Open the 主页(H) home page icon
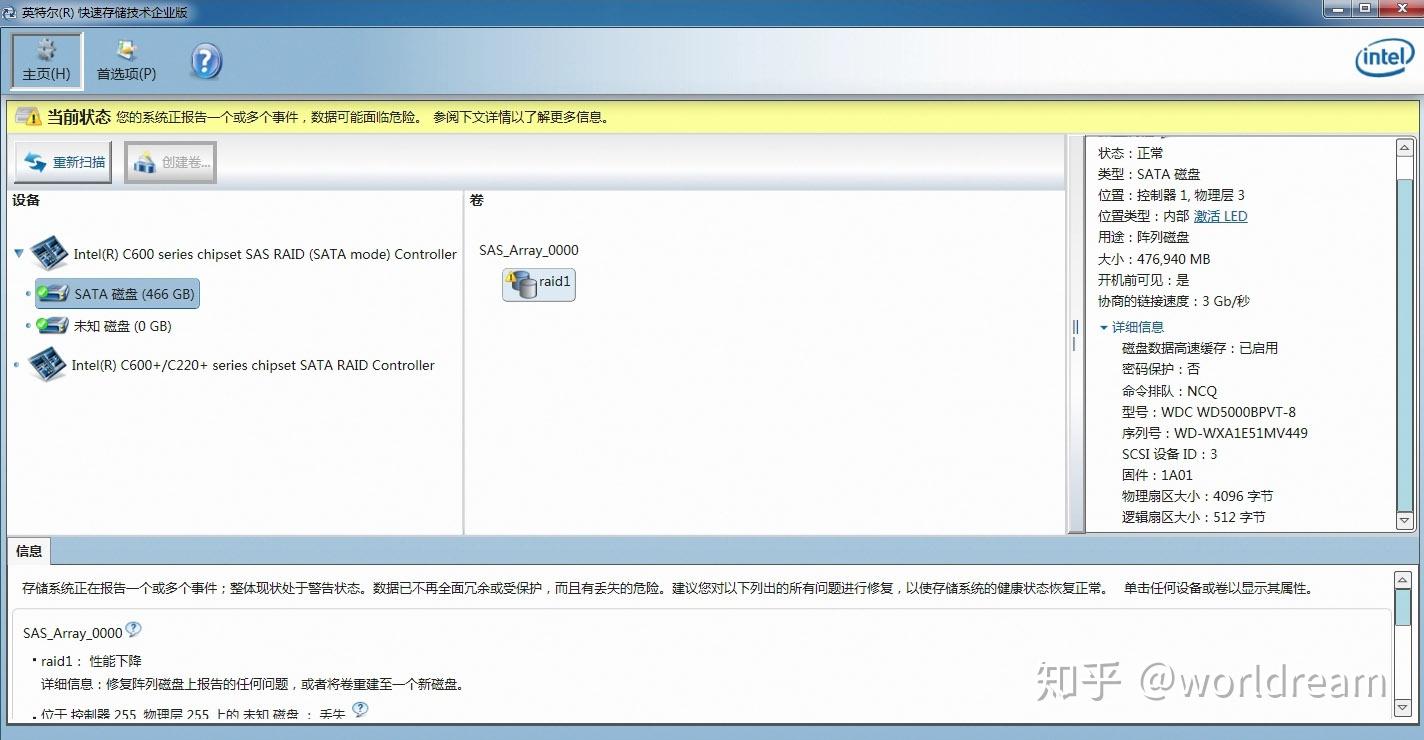 [44, 59]
